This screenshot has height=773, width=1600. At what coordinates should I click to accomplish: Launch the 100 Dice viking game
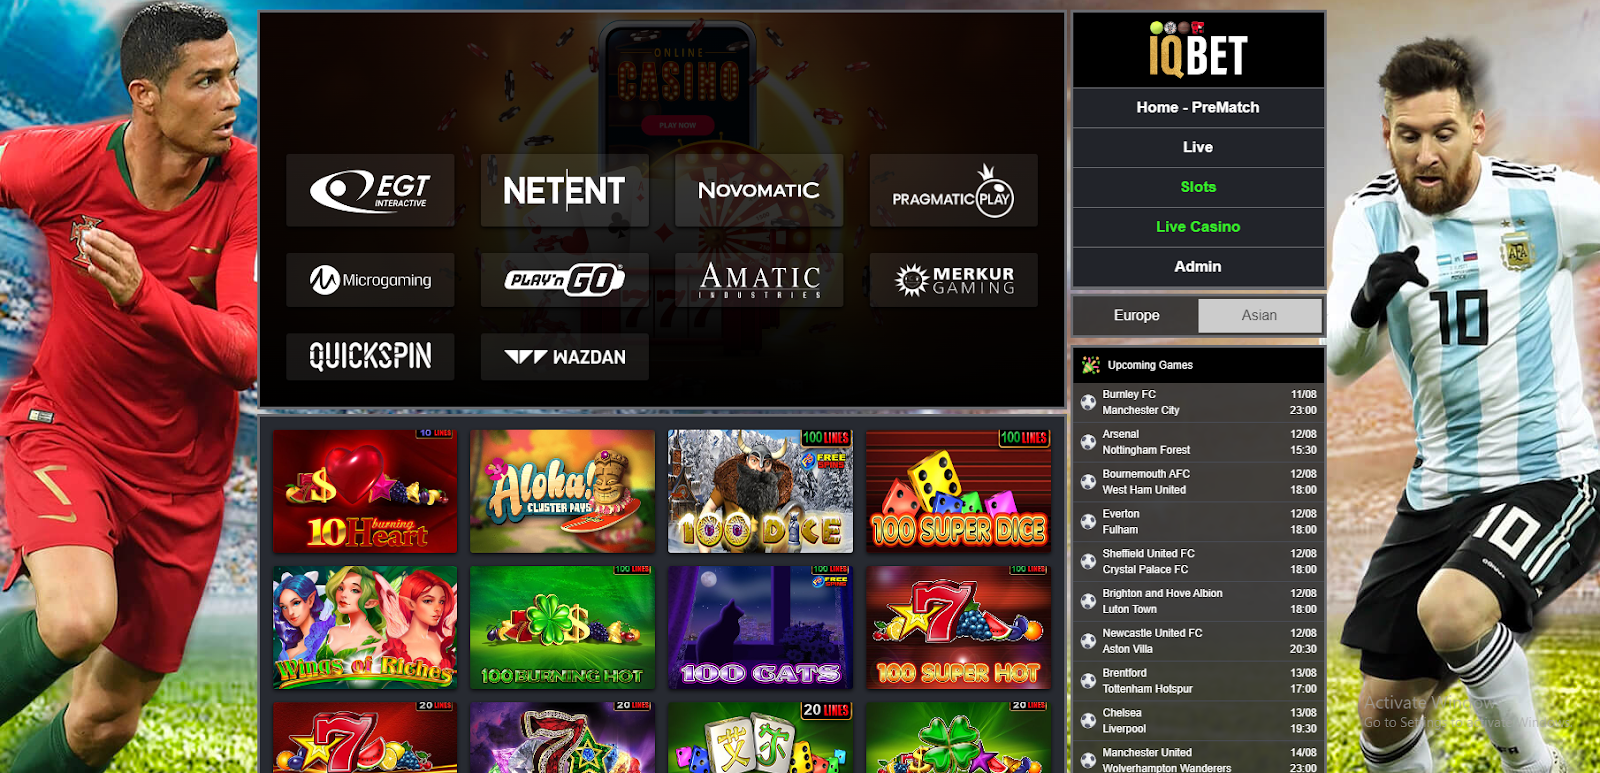click(x=760, y=491)
